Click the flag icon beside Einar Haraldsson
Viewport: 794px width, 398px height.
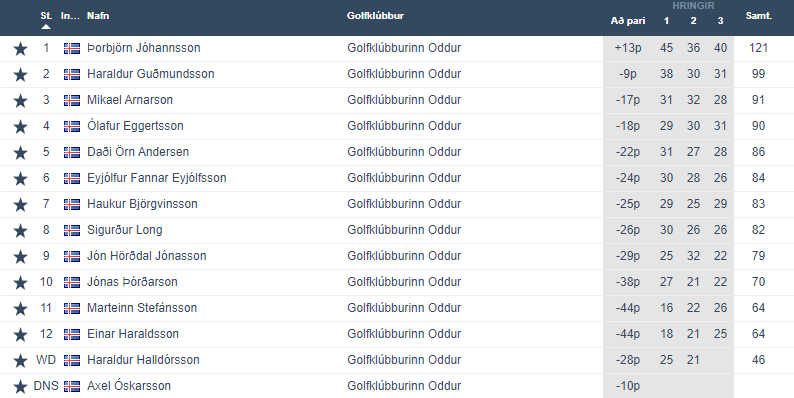[x=72, y=334]
